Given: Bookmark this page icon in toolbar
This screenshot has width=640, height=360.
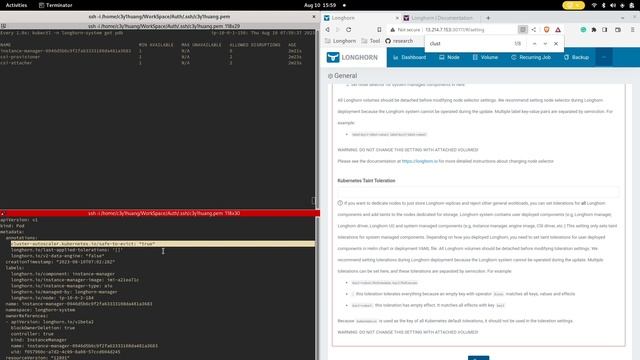Looking at the screenshot, I should pos(379,30).
